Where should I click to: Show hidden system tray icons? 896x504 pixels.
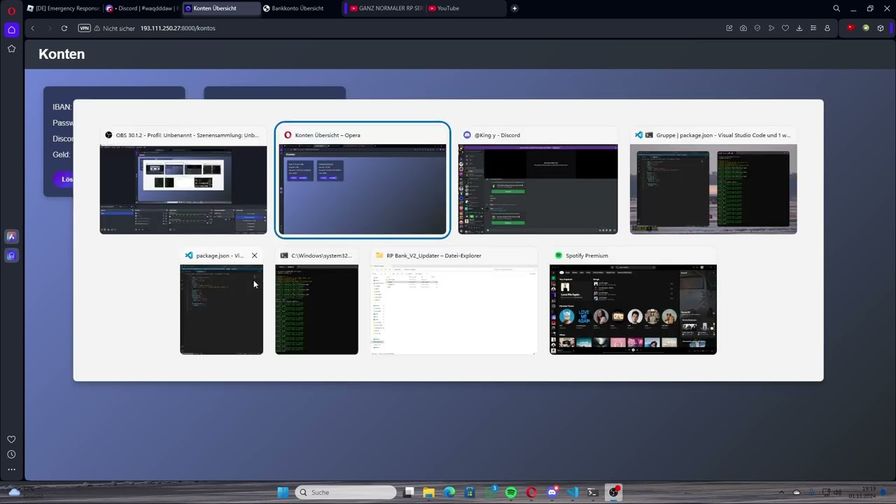(781, 492)
